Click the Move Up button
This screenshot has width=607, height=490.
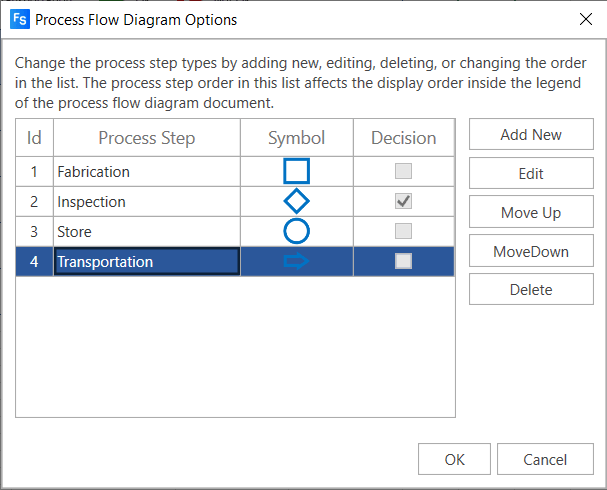(531, 213)
